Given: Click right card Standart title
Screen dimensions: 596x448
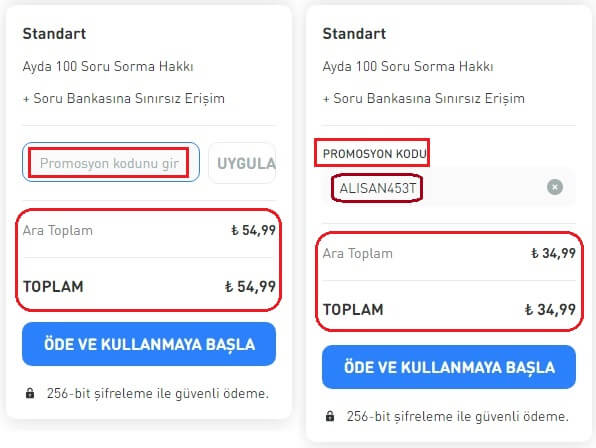Looking at the screenshot, I should click(x=354, y=34).
